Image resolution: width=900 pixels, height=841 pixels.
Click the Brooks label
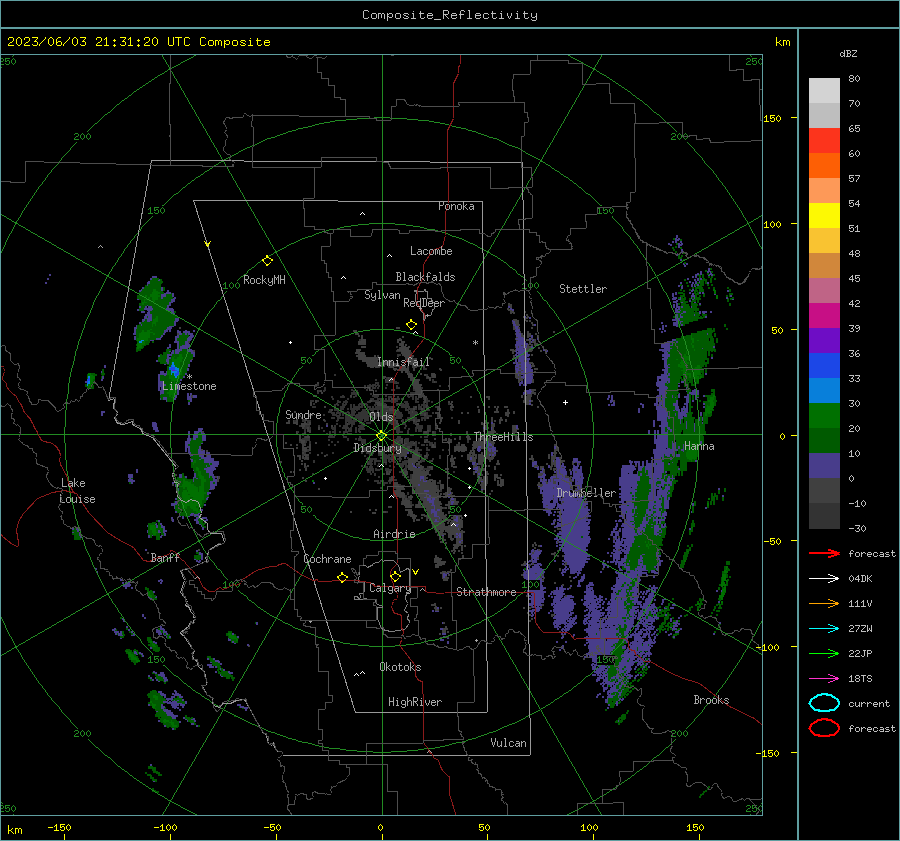point(711,700)
